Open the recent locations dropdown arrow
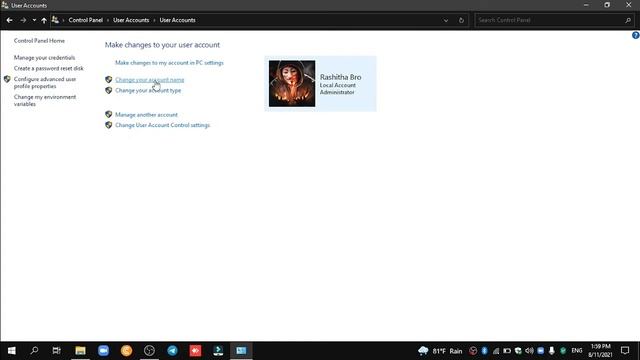Image resolution: width=640 pixels, height=360 pixels. coord(34,20)
